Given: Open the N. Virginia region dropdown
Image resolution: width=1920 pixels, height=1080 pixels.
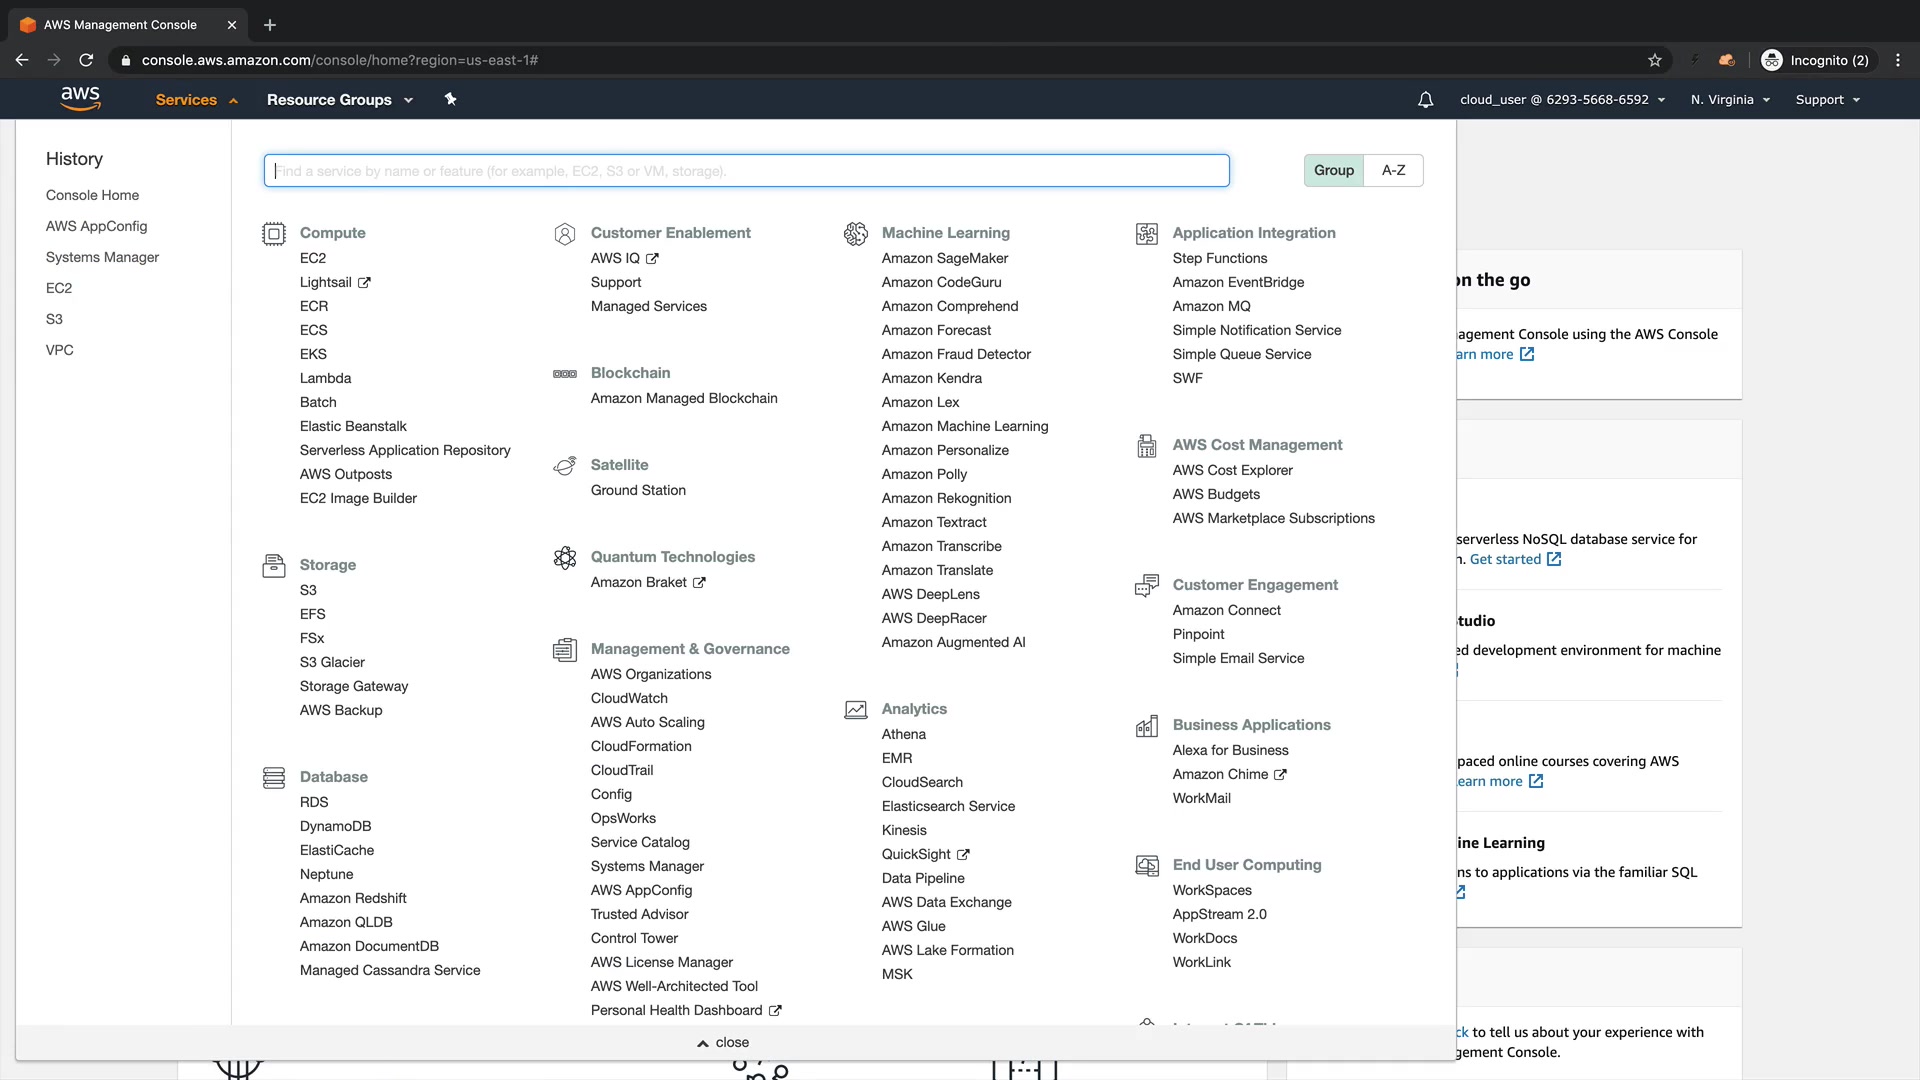Looking at the screenshot, I should click(1729, 100).
